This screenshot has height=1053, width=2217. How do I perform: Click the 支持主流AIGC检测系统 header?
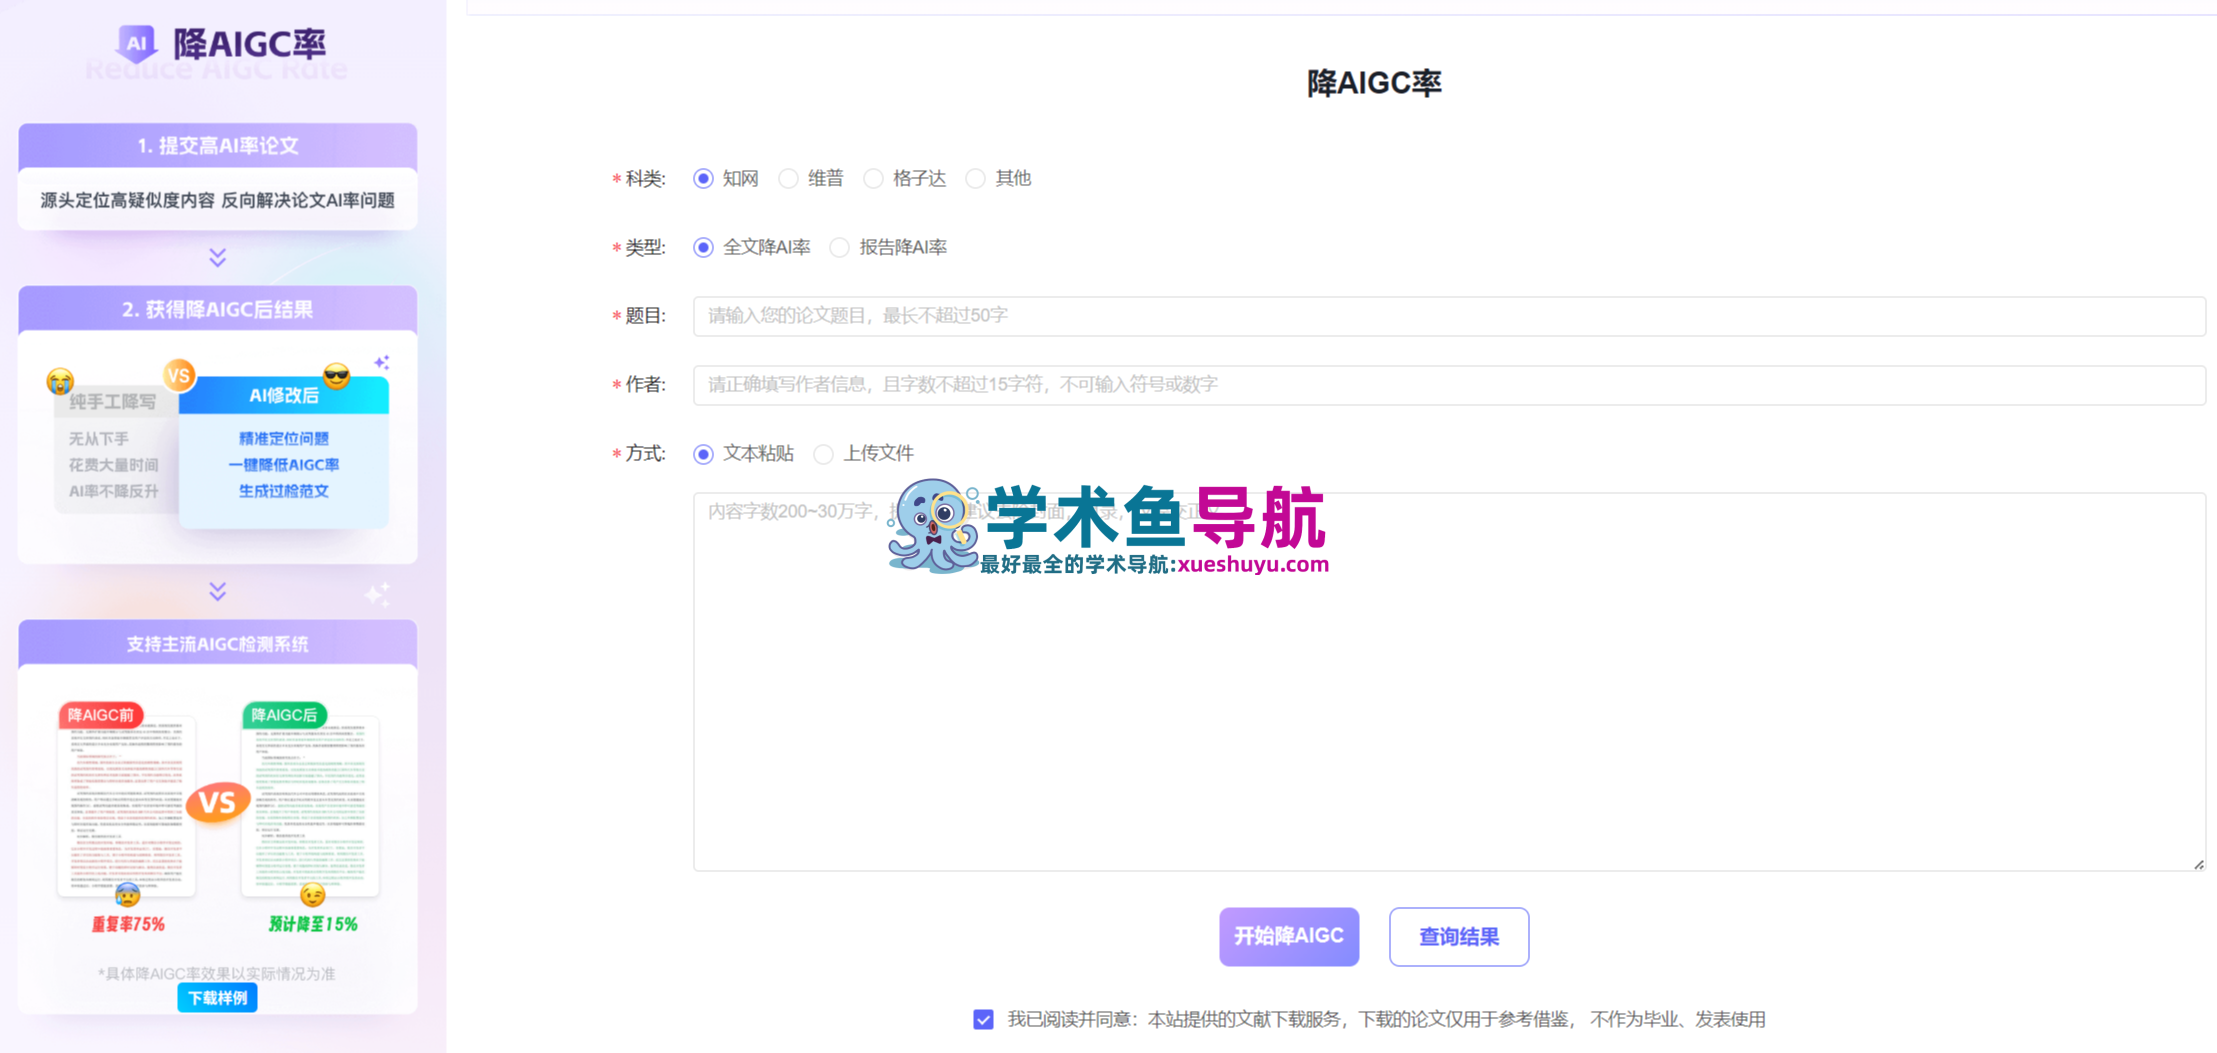click(217, 644)
